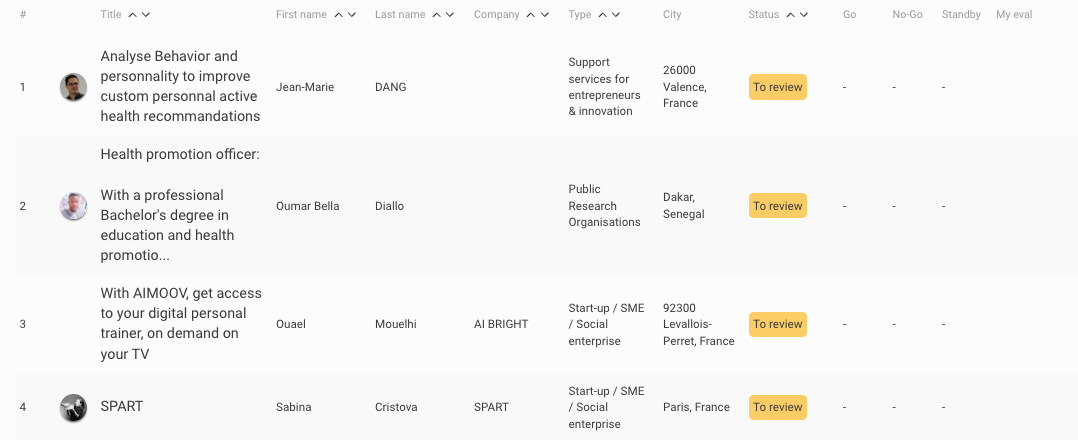
Task: Sort Type column descending with down arrow
Action: click(616, 14)
